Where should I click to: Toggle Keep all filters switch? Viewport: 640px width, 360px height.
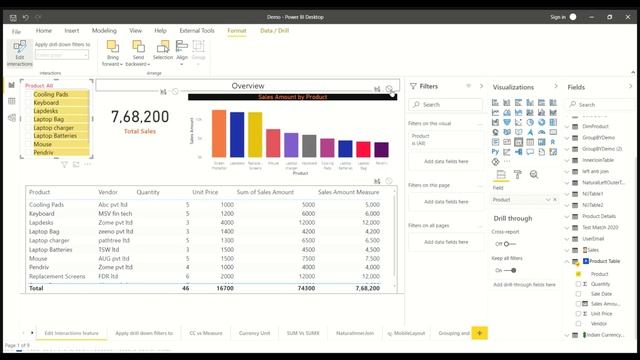(510, 270)
